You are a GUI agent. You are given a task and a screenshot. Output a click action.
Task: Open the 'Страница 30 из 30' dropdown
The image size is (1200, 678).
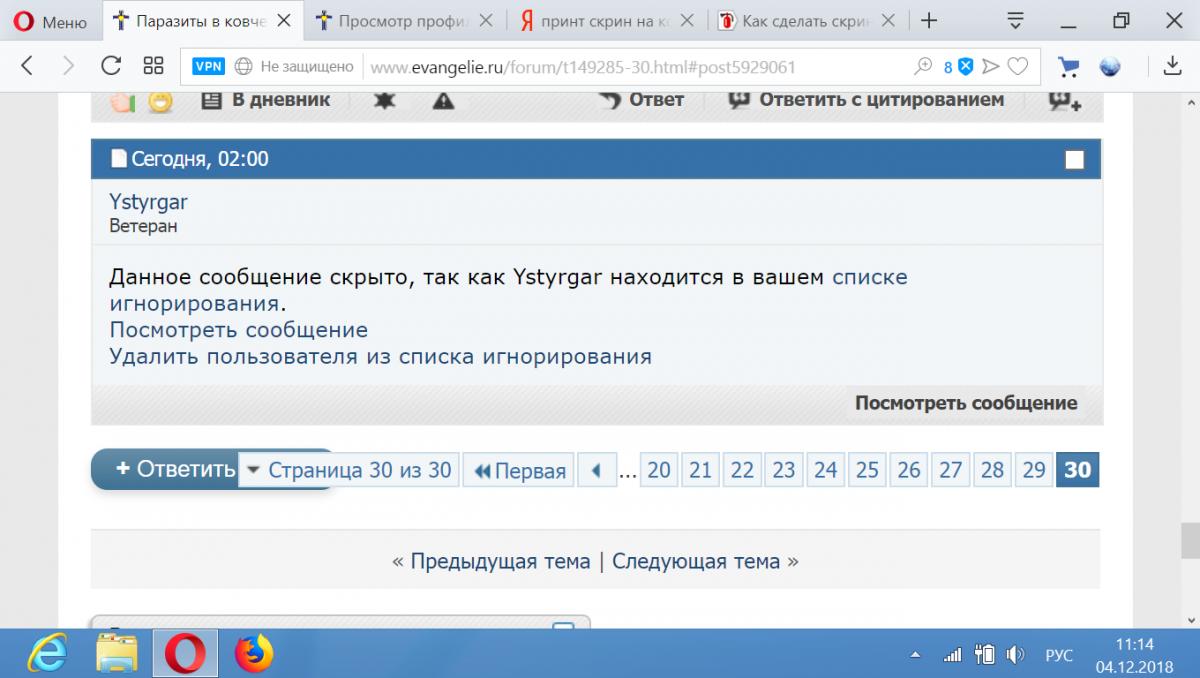pyautogui.click(x=349, y=470)
